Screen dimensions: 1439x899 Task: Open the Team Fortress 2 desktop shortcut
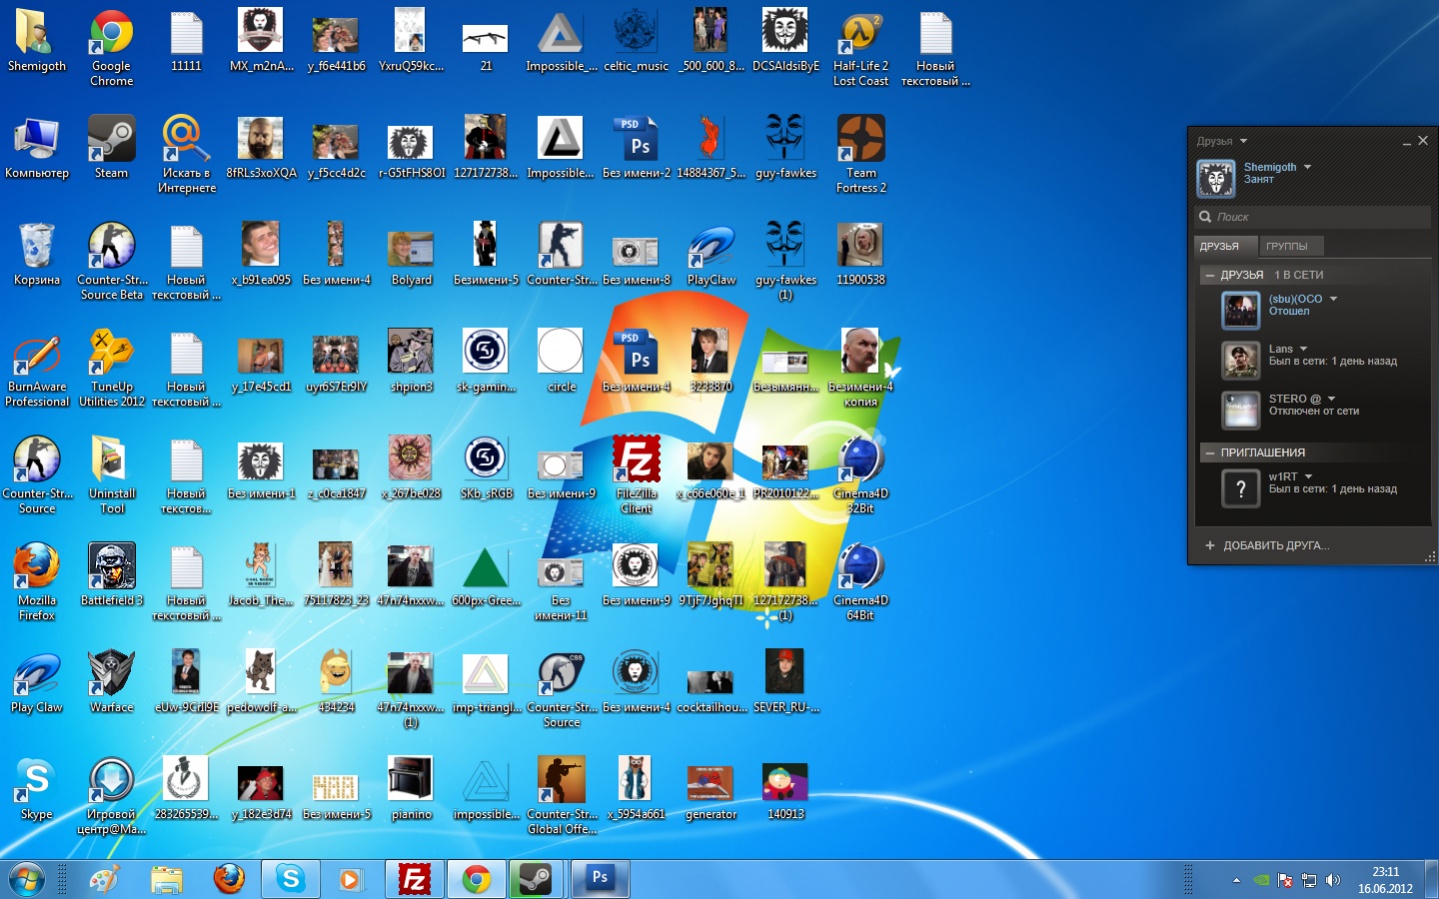[x=860, y=140]
